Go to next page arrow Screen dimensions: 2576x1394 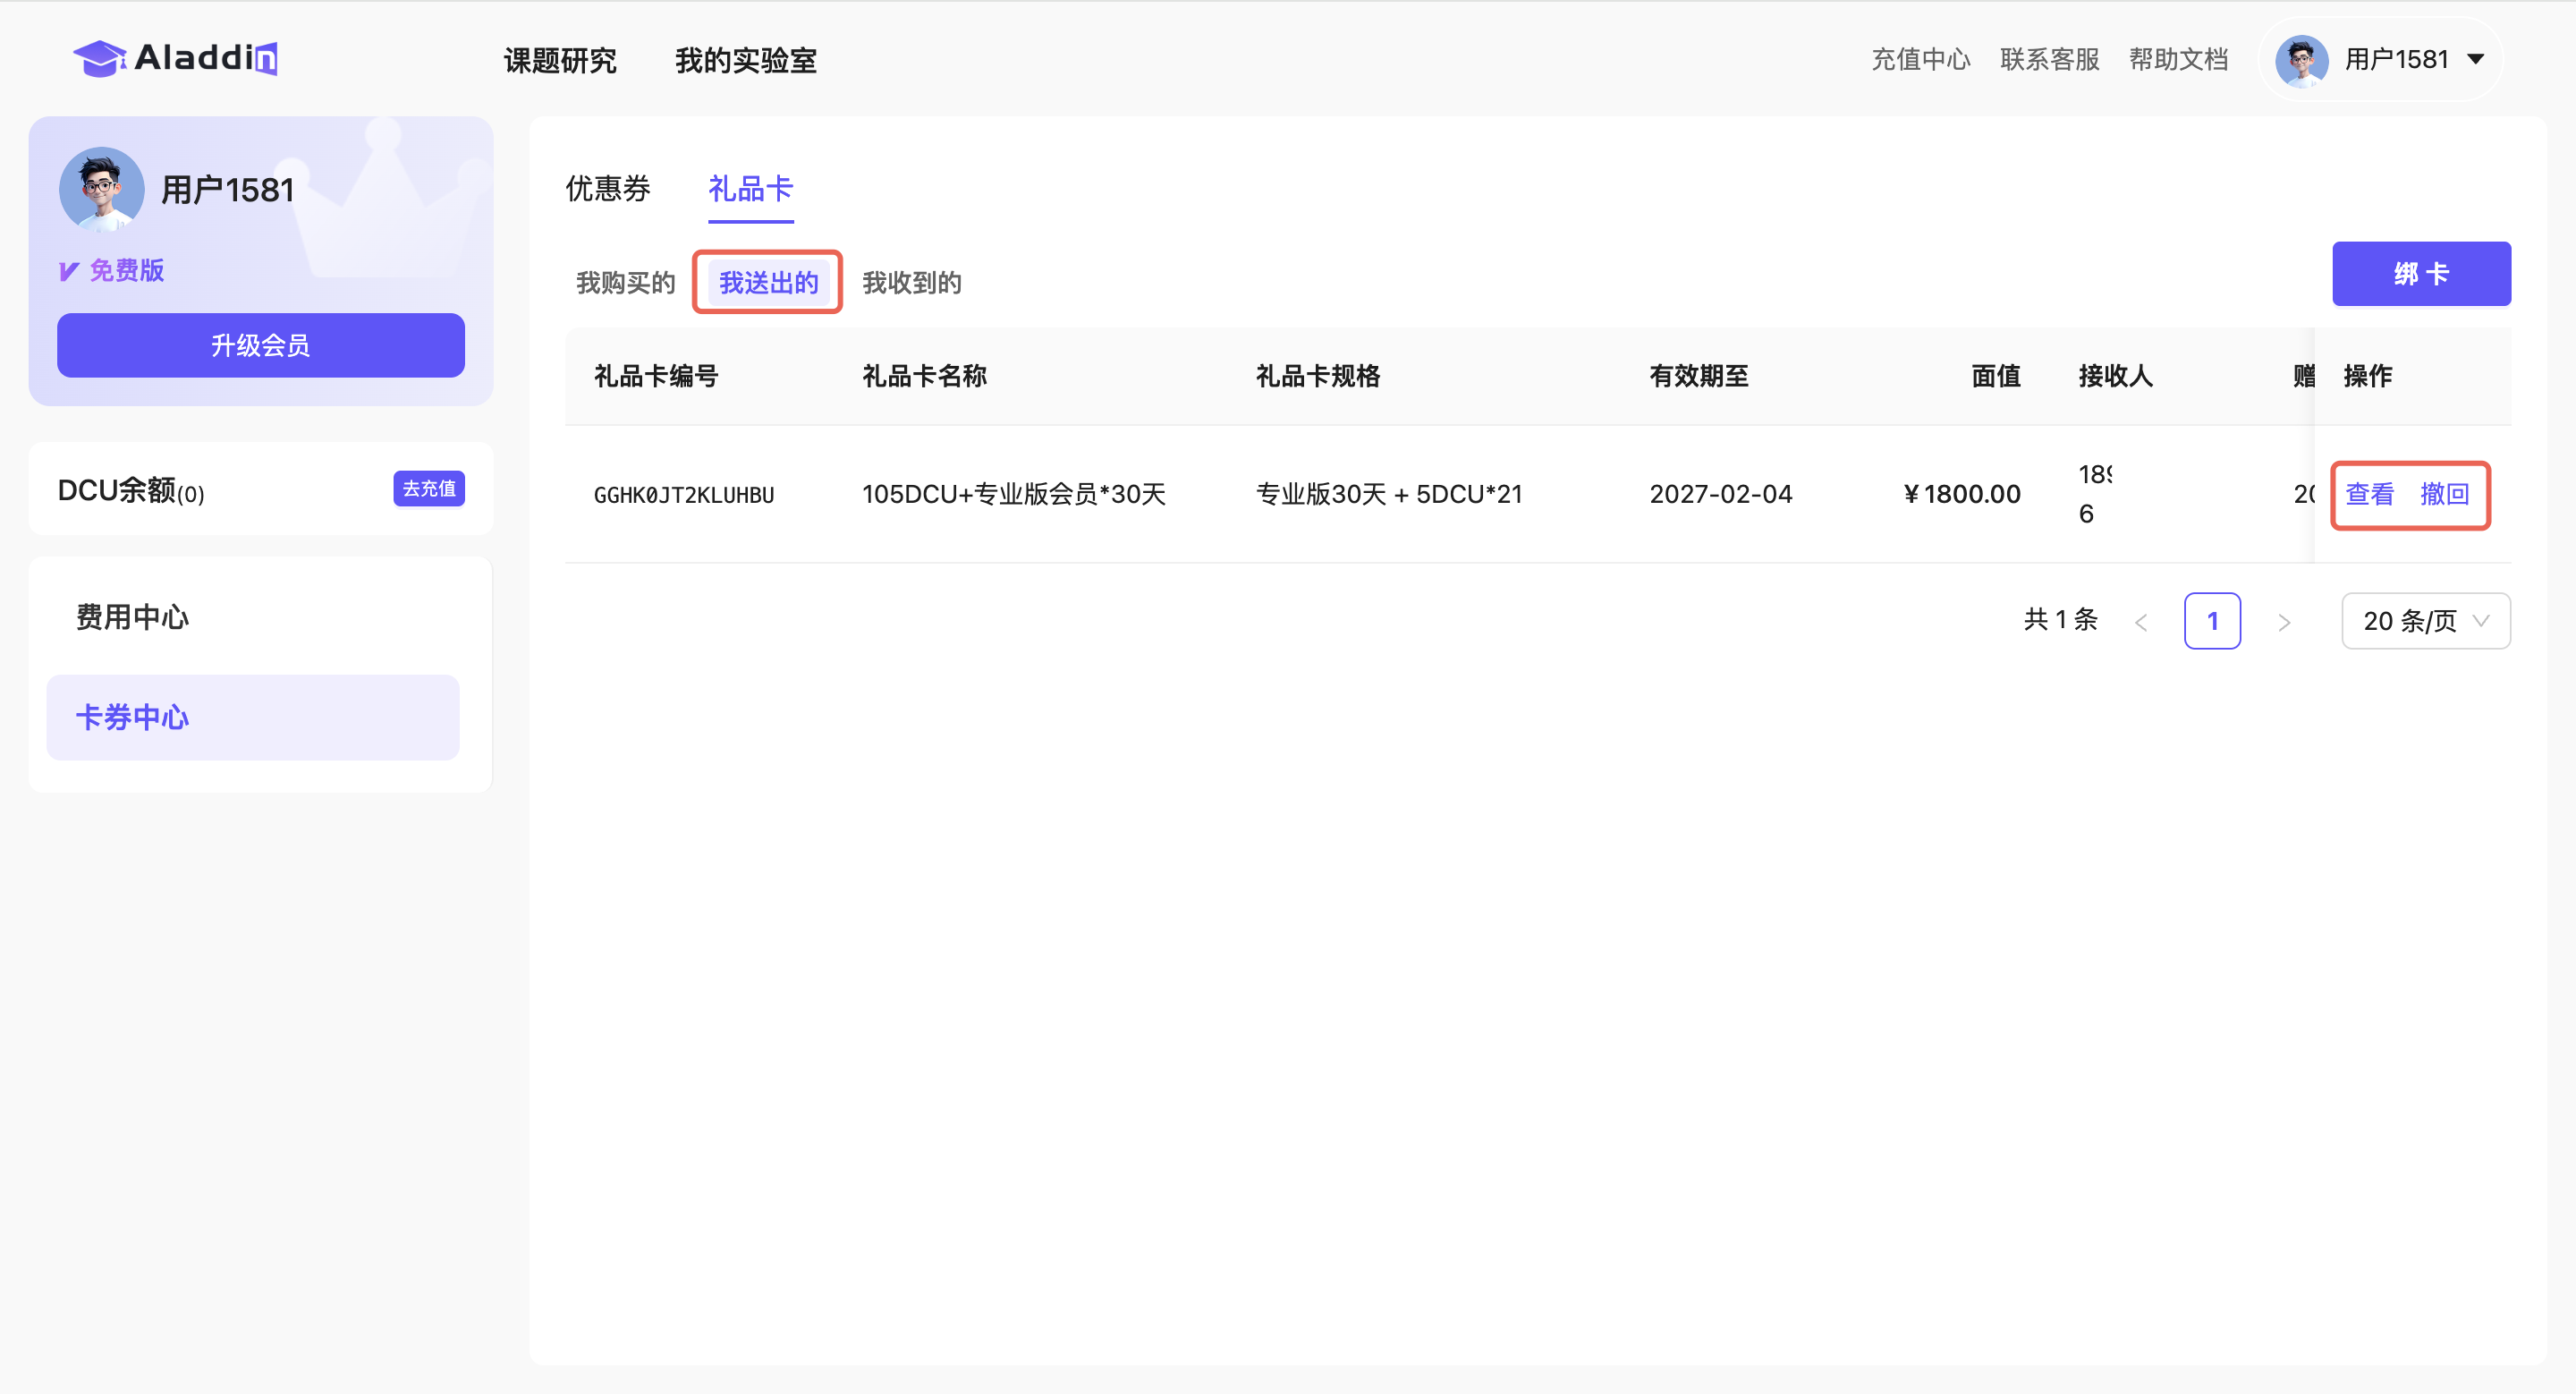coord(2284,622)
